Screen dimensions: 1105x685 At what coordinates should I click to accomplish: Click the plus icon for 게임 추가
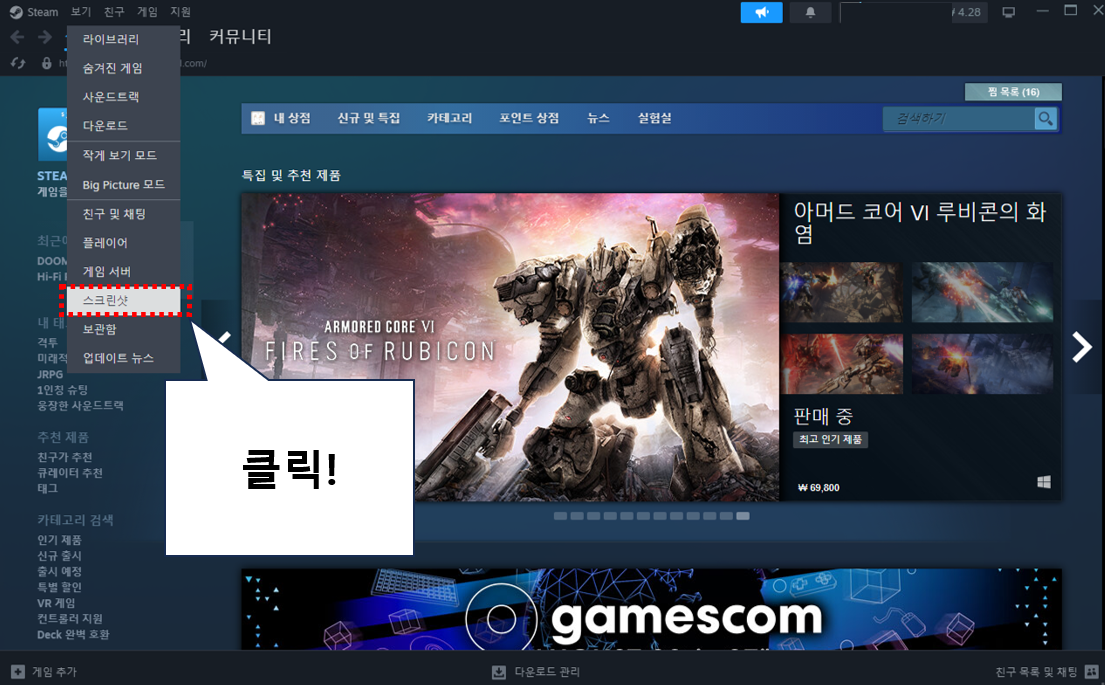pyautogui.click(x=18, y=672)
